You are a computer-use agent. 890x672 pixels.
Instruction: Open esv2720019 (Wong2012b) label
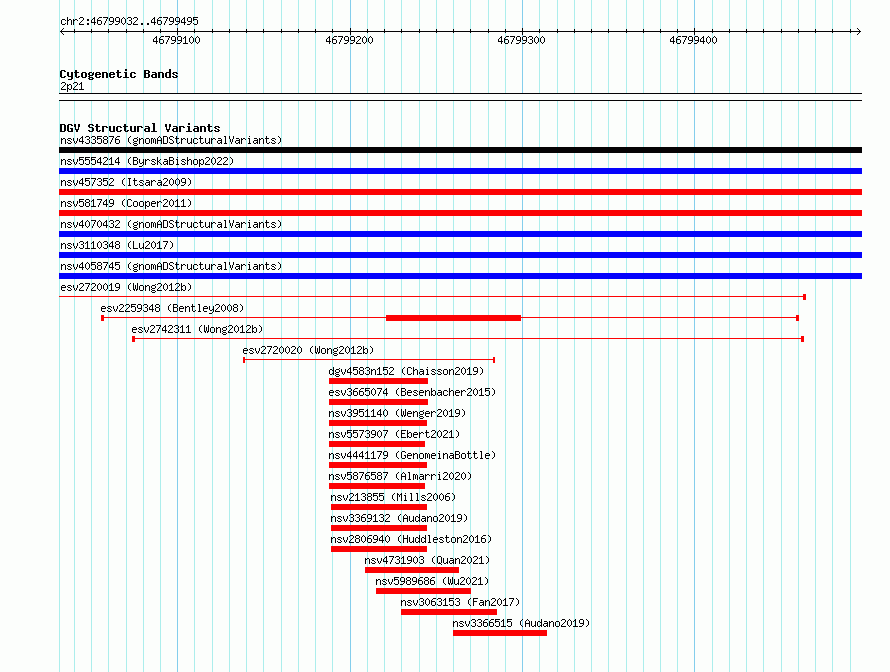[x=126, y=287]
